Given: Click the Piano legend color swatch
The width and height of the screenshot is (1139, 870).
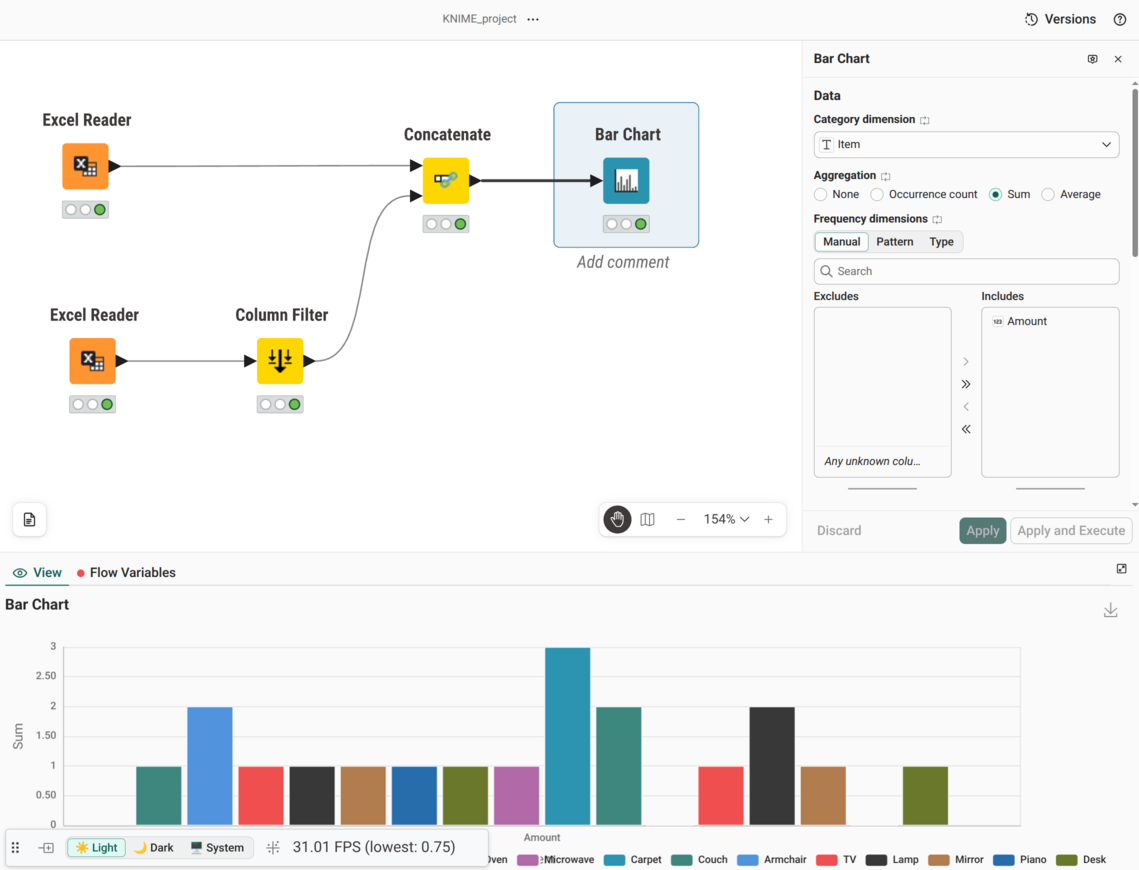Looking at the screenshot, I should [1004, 860].
